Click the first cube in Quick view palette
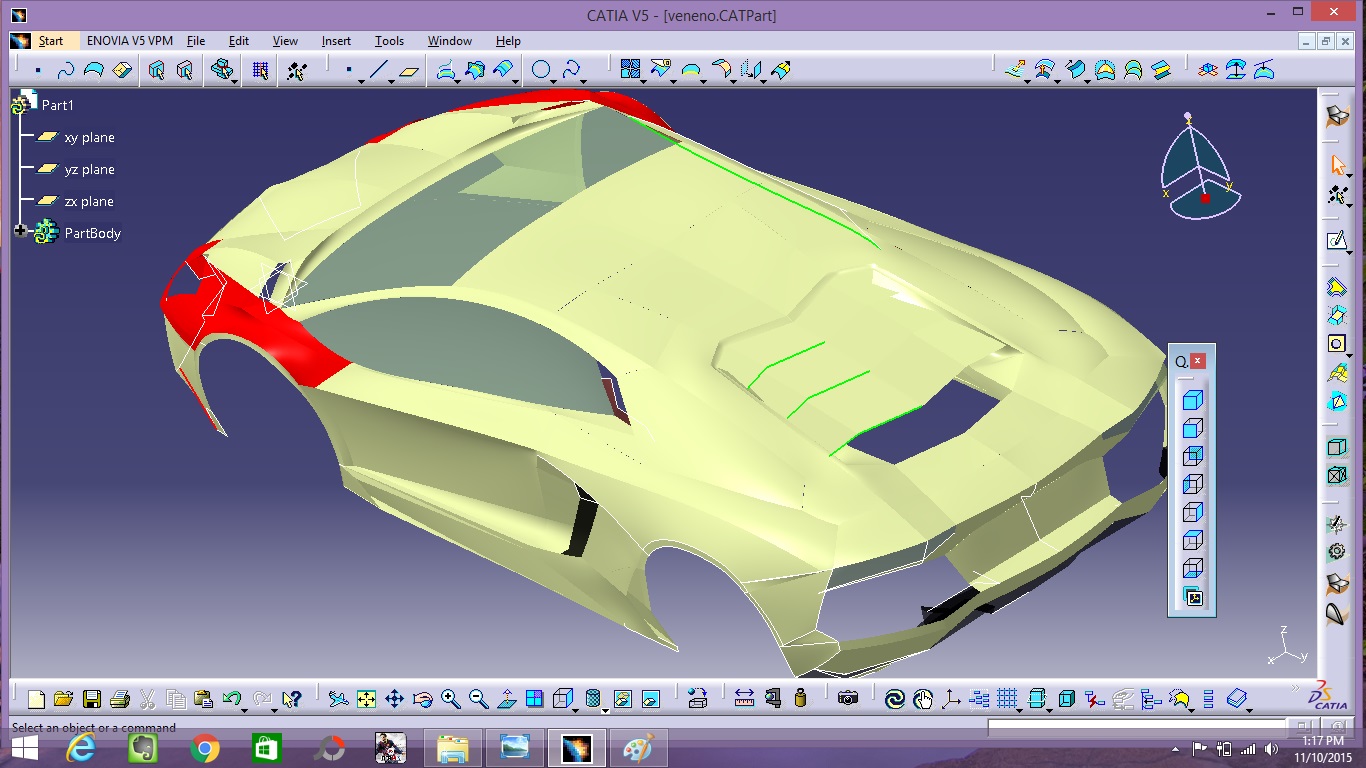 [x=1192, y=401]
